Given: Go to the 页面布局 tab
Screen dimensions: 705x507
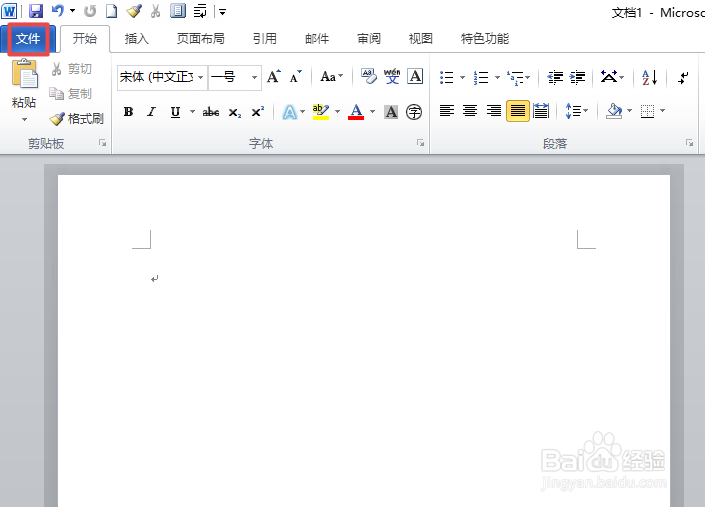Looking at the screenshot, I should 201,39.
